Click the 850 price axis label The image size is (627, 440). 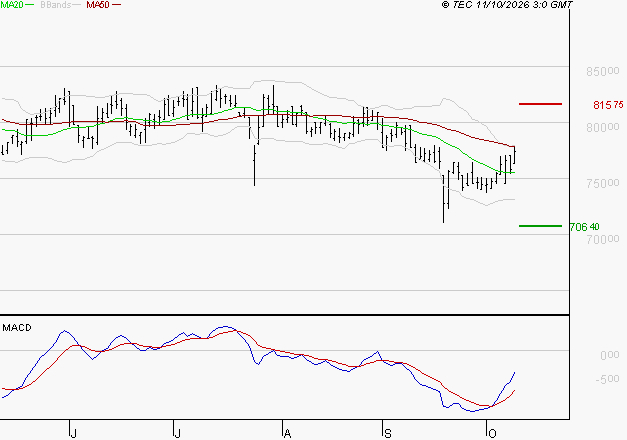[603, 72]
